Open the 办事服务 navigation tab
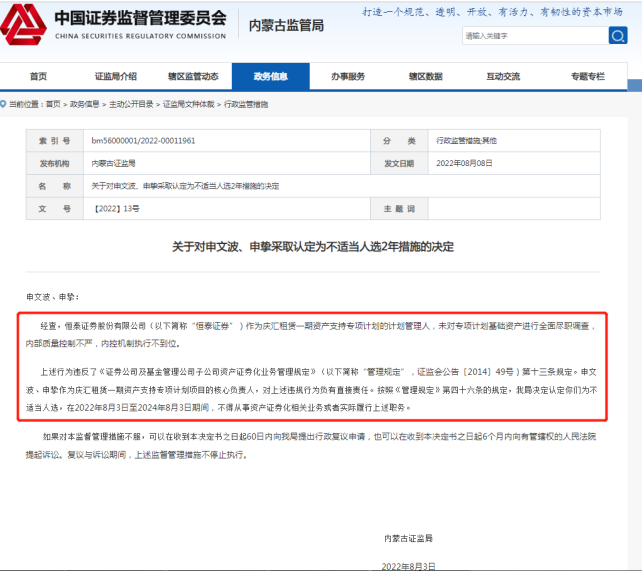 point(348,76)
